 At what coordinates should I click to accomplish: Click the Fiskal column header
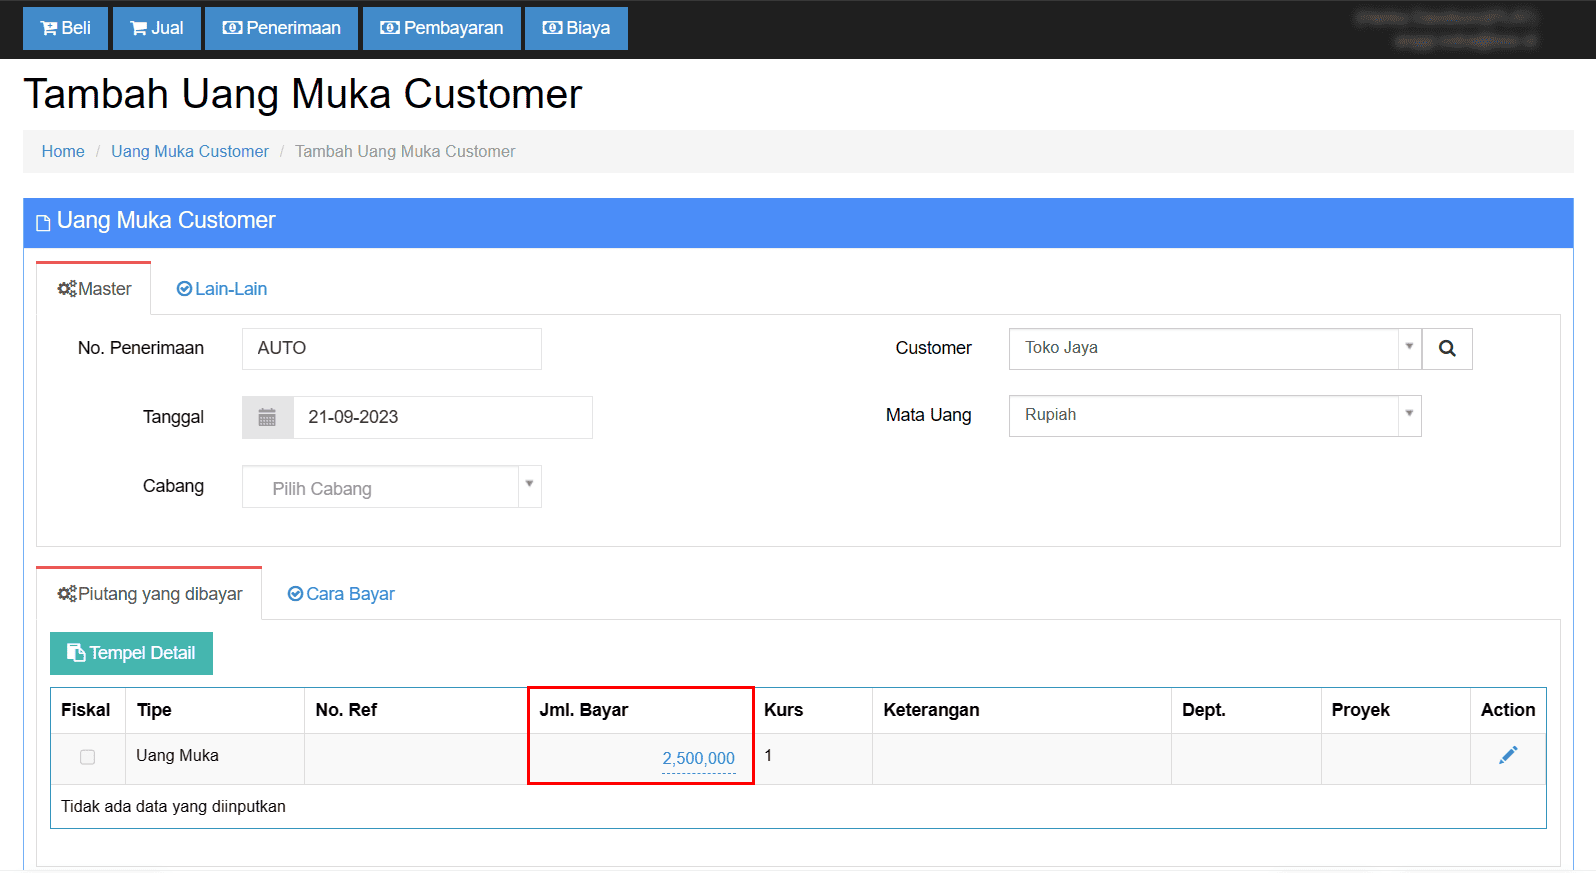(x=88, y=710)
